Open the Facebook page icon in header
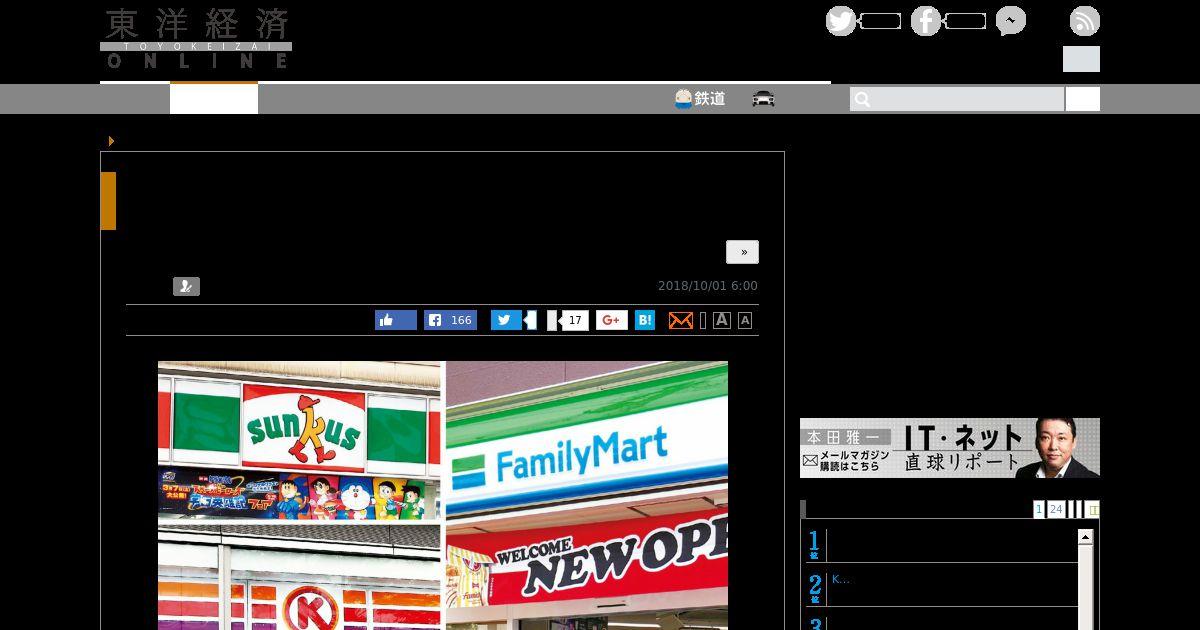The image size is (1200, 630). [x=926, y=21]
